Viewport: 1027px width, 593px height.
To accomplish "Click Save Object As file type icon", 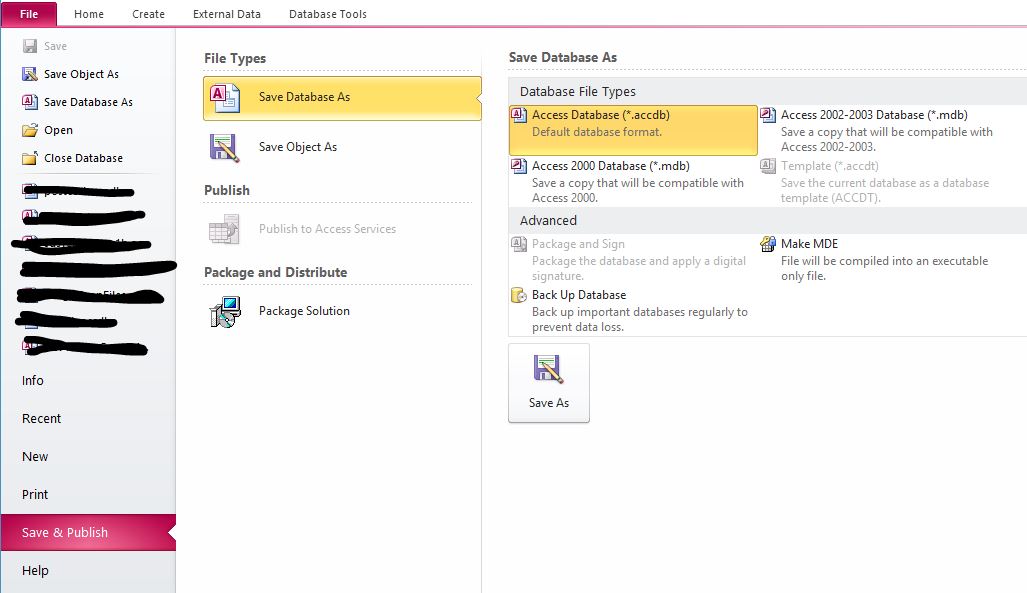I will point(224,147).
